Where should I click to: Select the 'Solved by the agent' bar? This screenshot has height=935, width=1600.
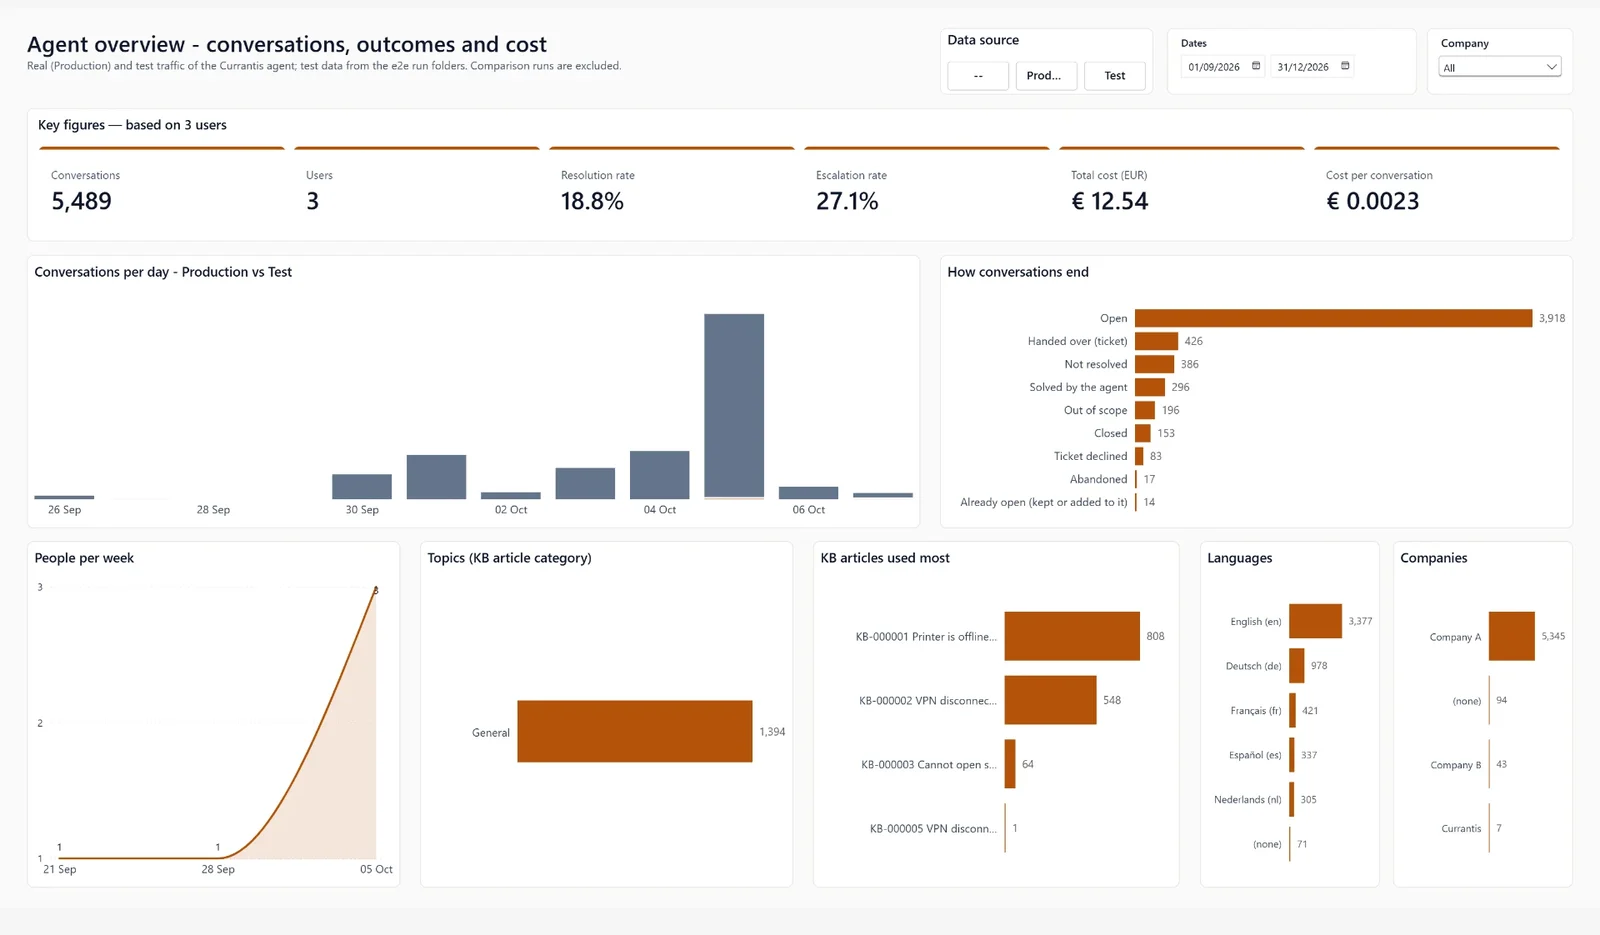1150,387
